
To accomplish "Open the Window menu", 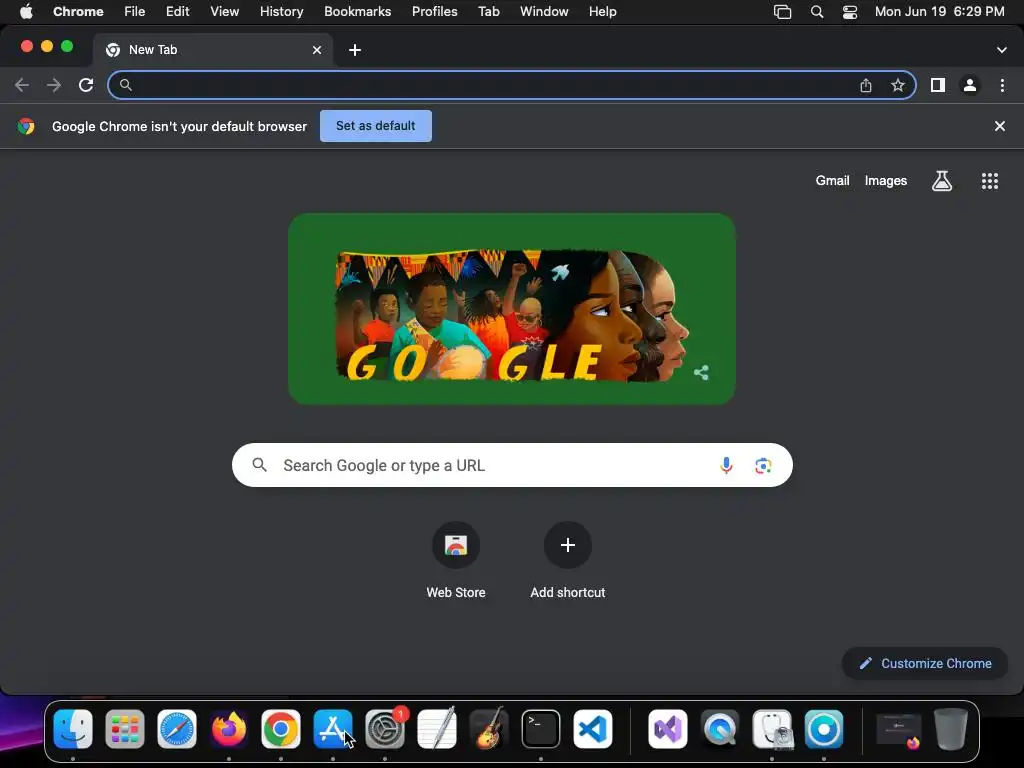I will pos(544,12).
